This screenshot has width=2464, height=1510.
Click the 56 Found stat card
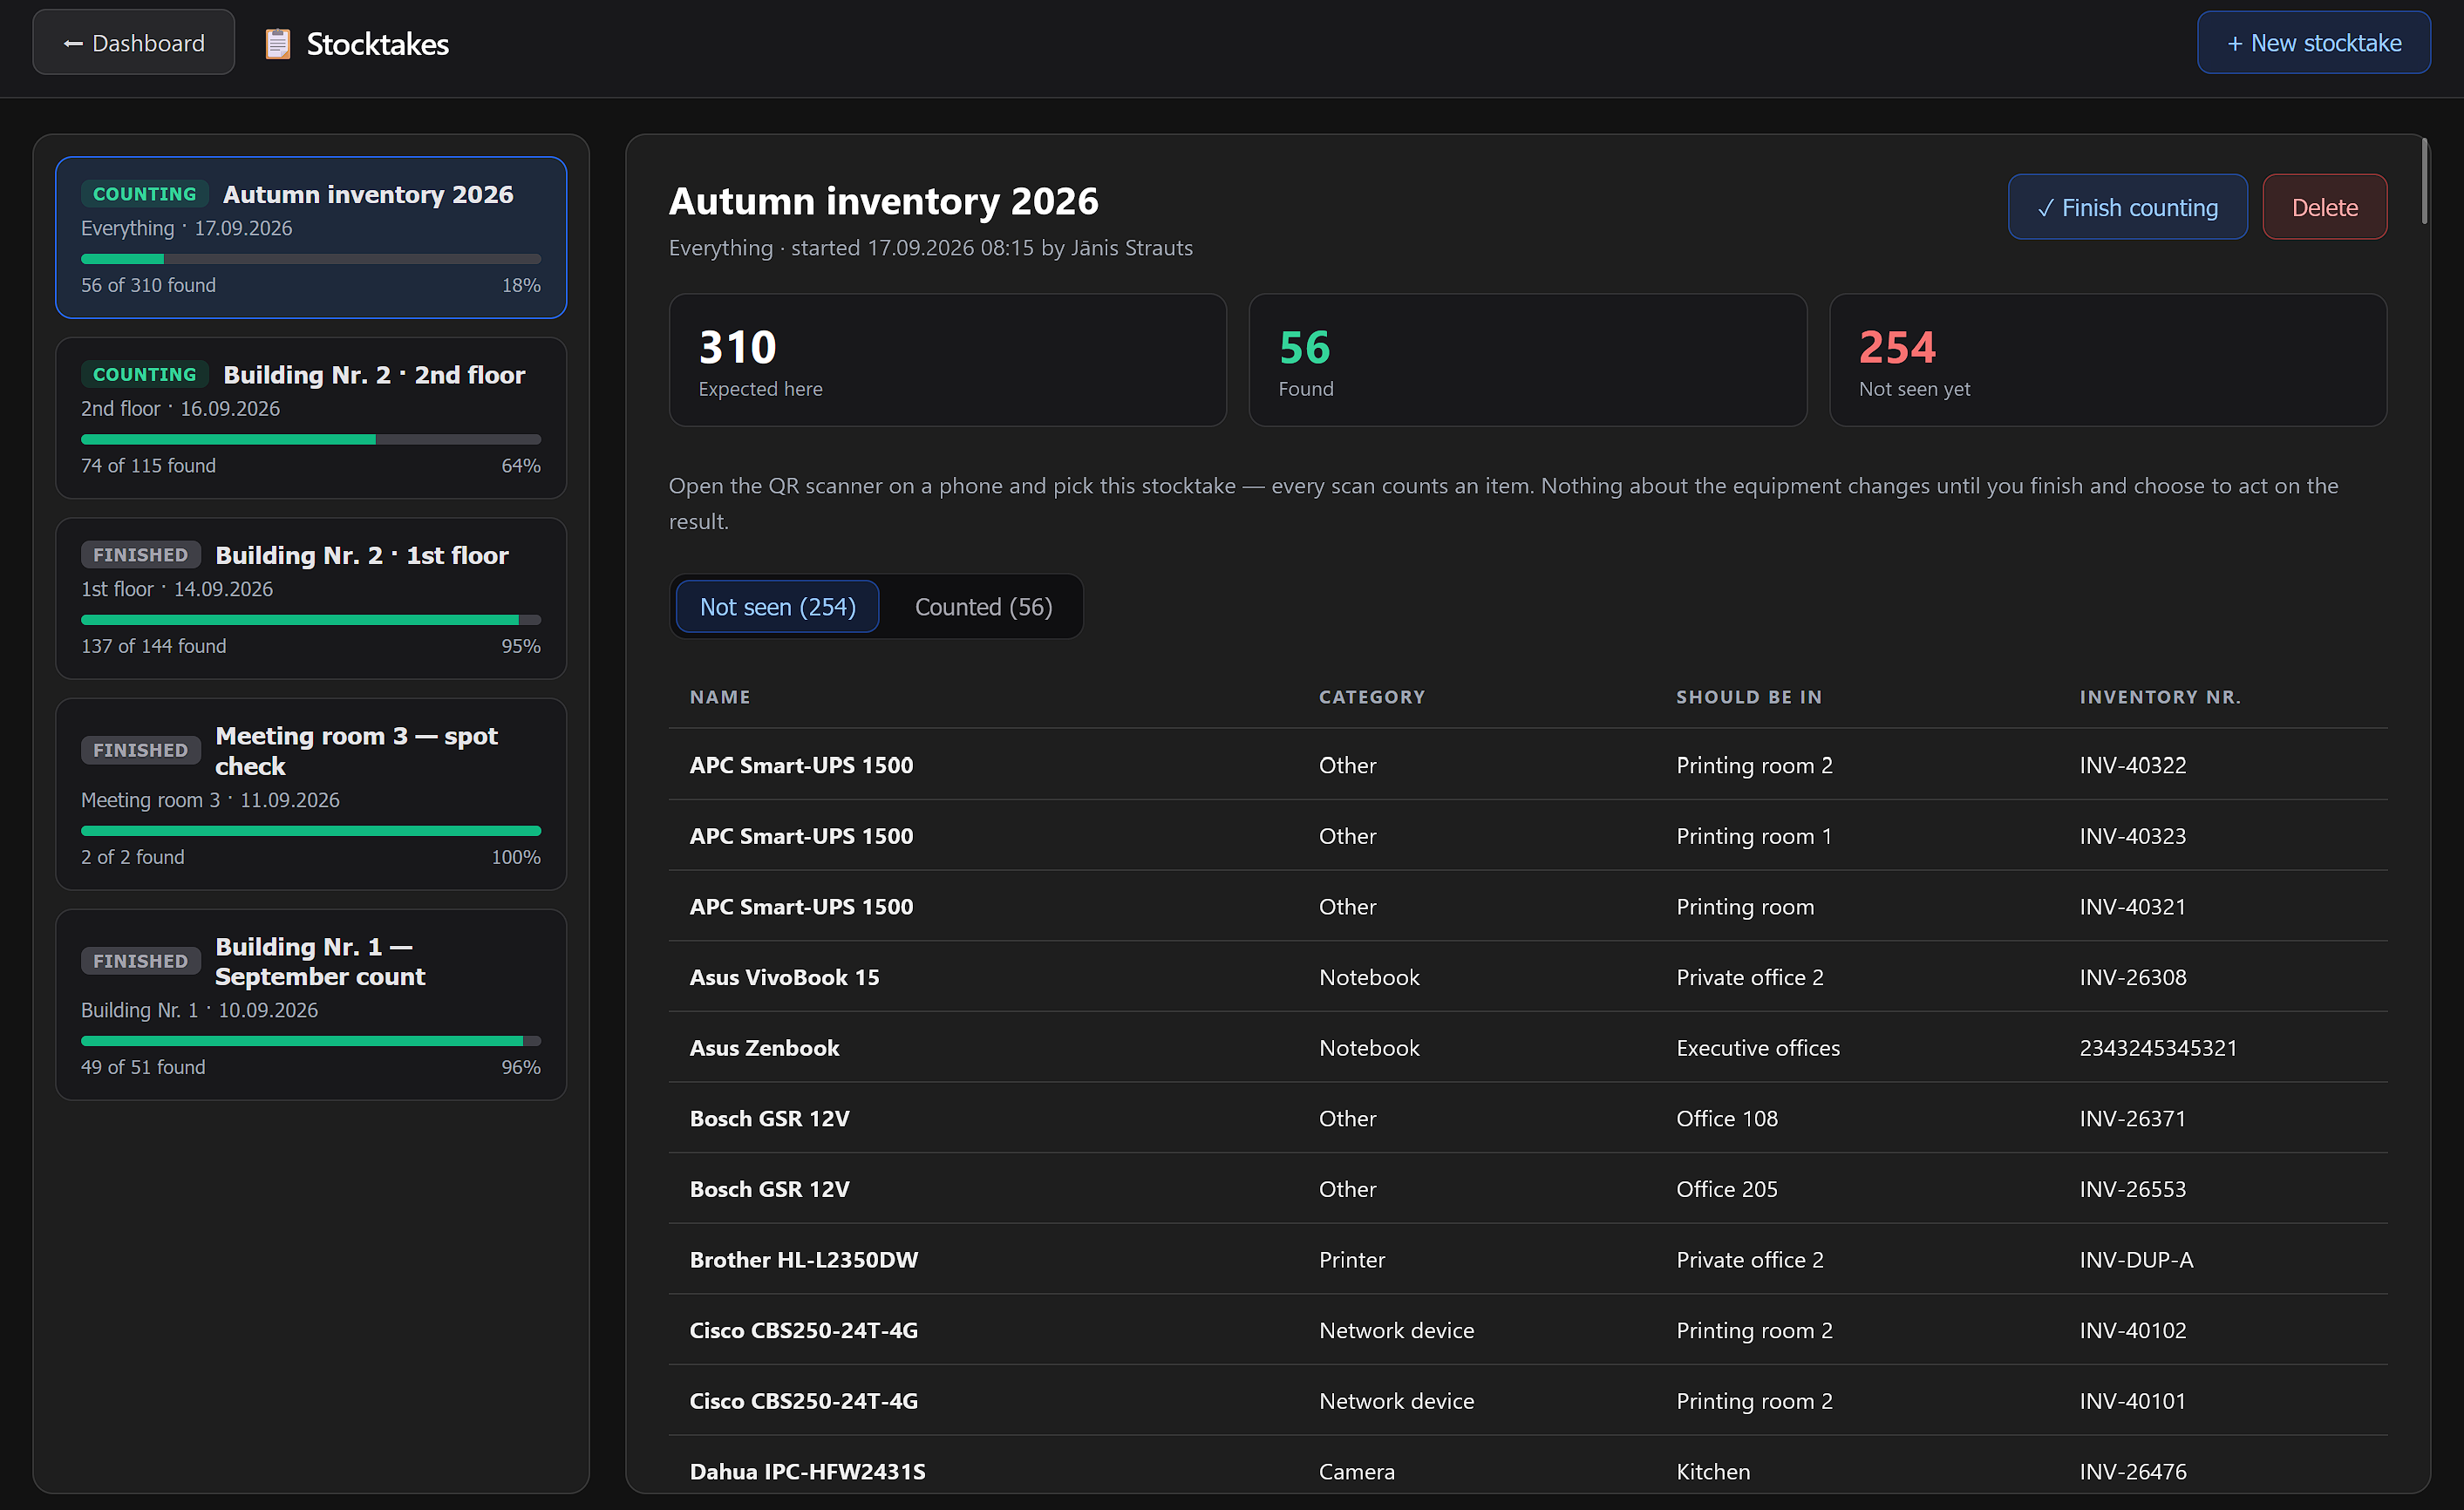click(1527, 360)
